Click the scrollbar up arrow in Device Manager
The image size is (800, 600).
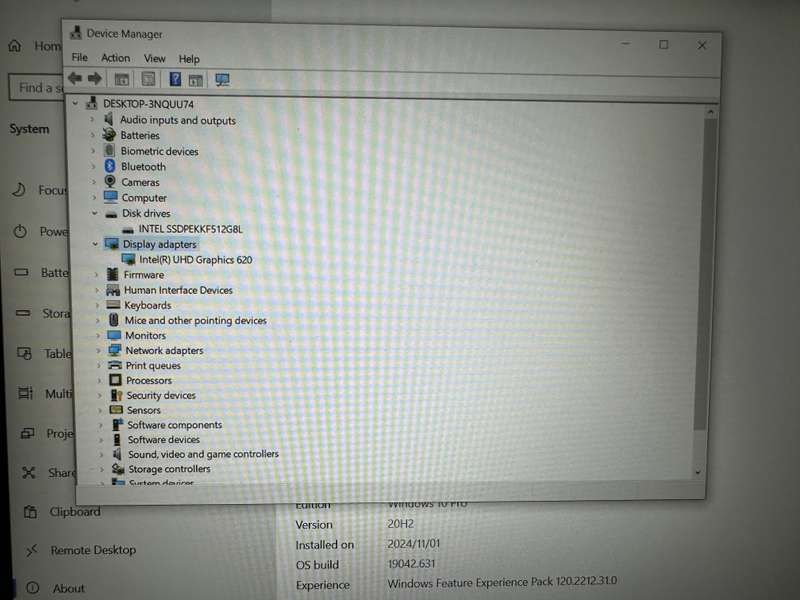[711, 111]
